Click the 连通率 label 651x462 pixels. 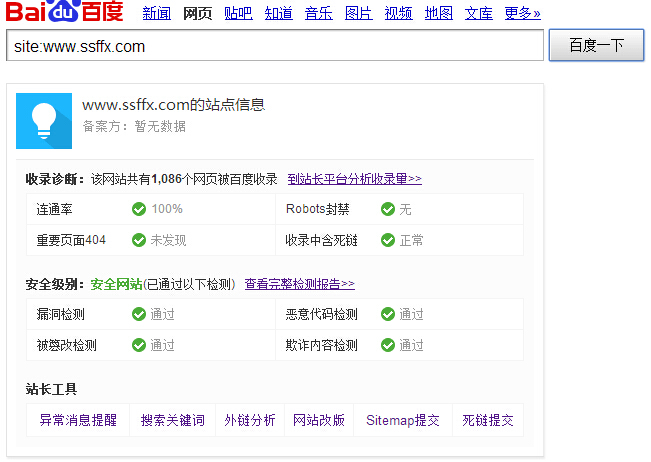(54, 209)
